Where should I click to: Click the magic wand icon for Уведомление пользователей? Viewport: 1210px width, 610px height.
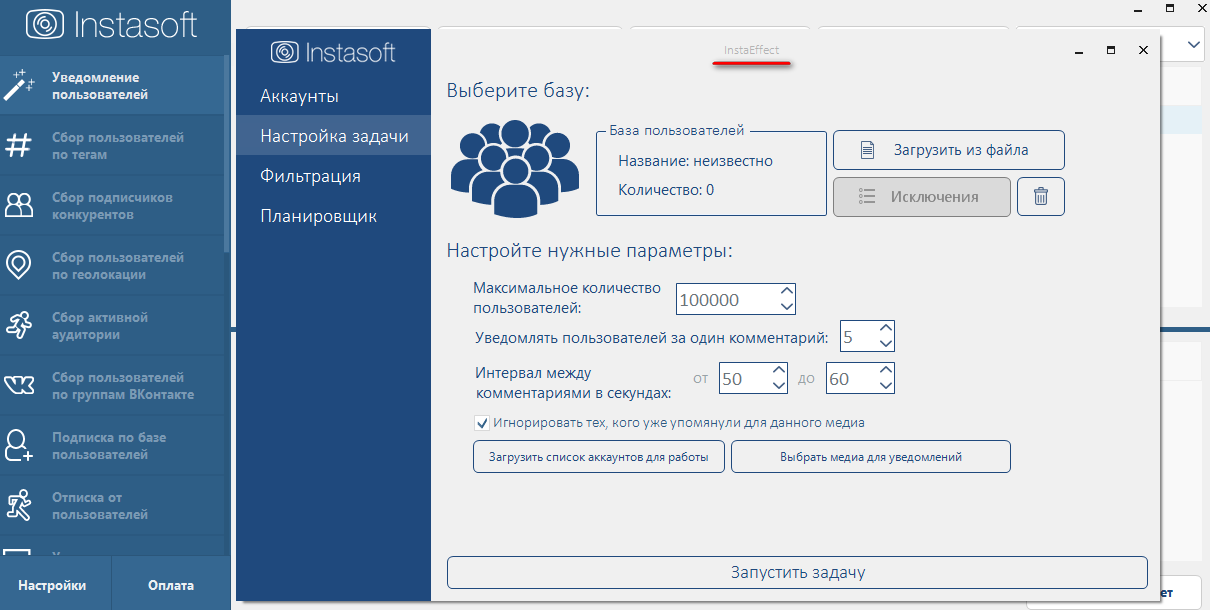19,85
